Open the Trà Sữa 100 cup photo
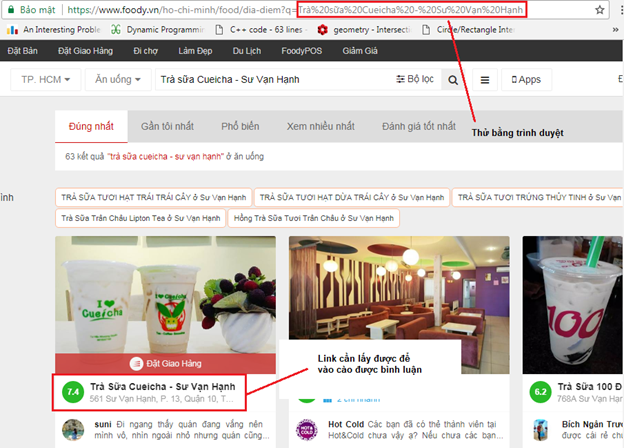The width and height of the screenshot is (624, 448). pos(573,305)
